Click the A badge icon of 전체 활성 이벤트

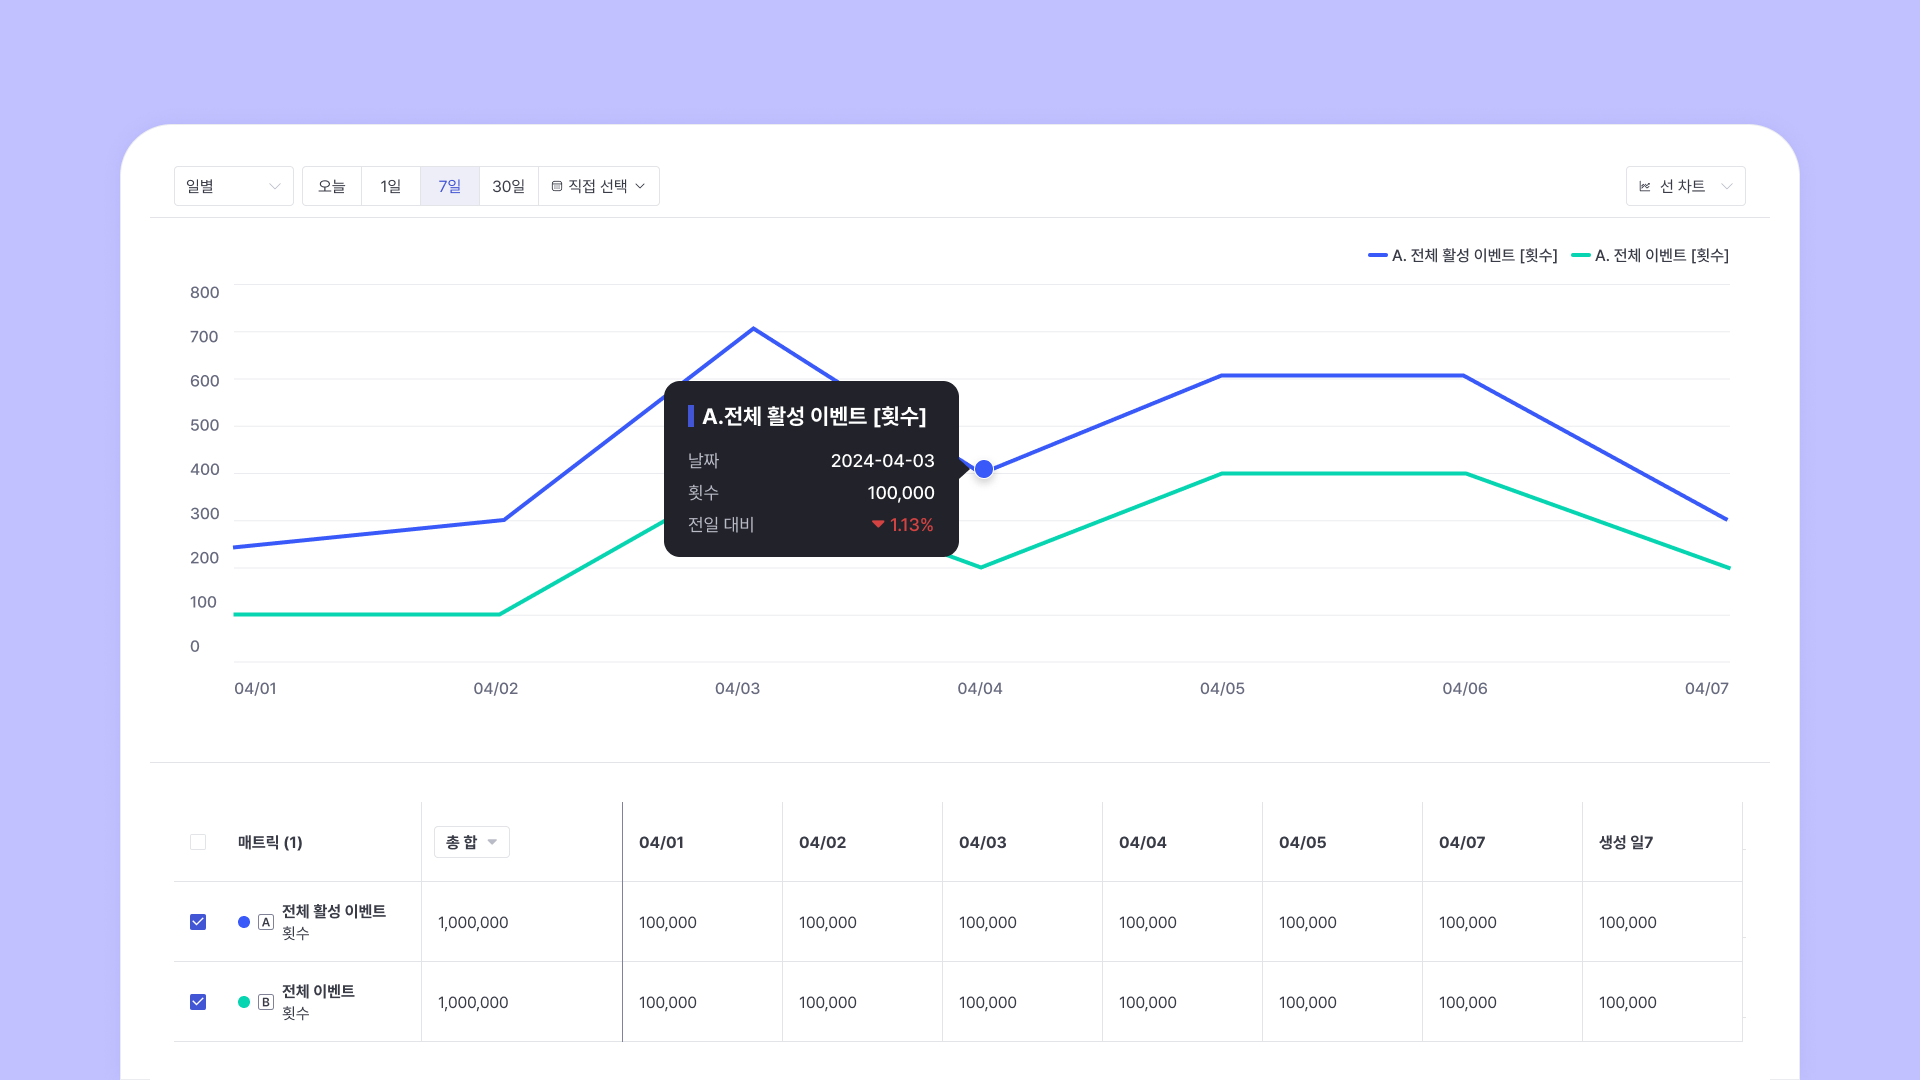click(266, 922)
